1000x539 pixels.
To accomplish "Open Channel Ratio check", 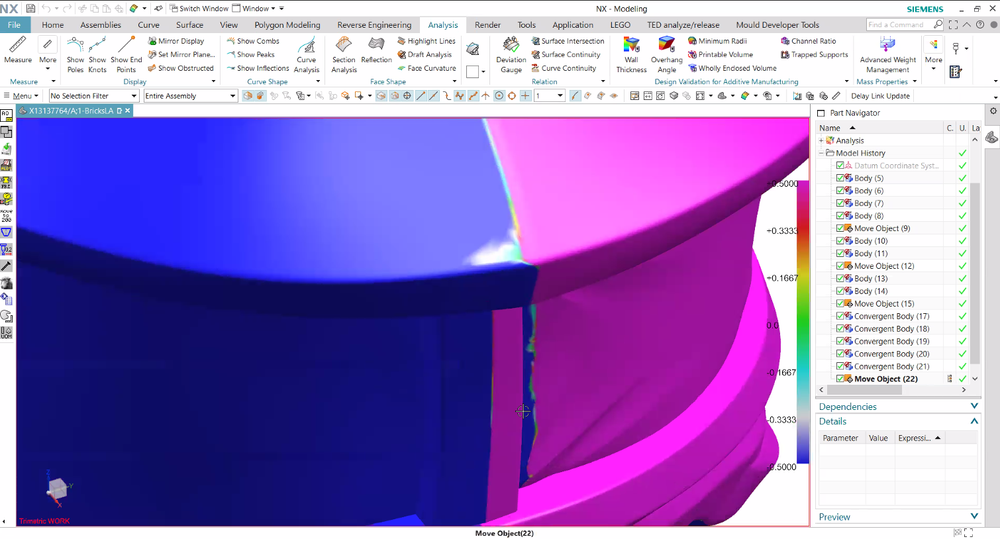I will (808, 41).
